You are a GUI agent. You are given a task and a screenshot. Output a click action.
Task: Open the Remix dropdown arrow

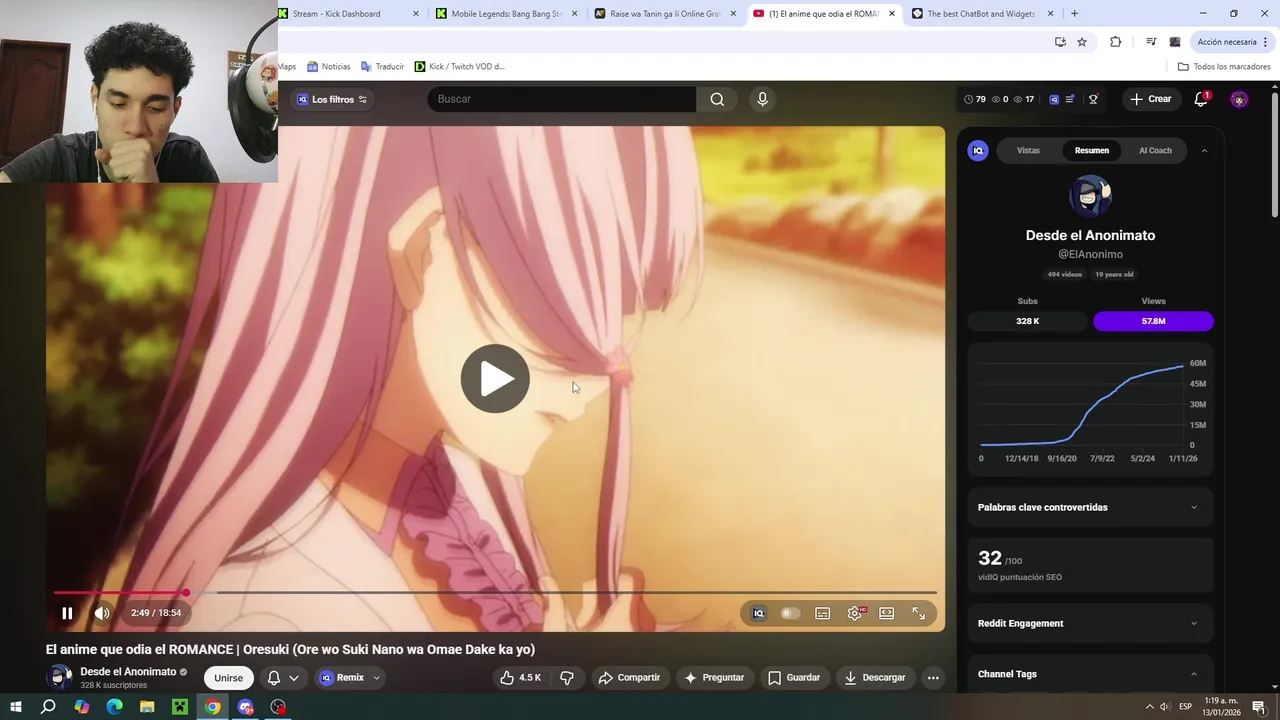[x=377, y=677]
